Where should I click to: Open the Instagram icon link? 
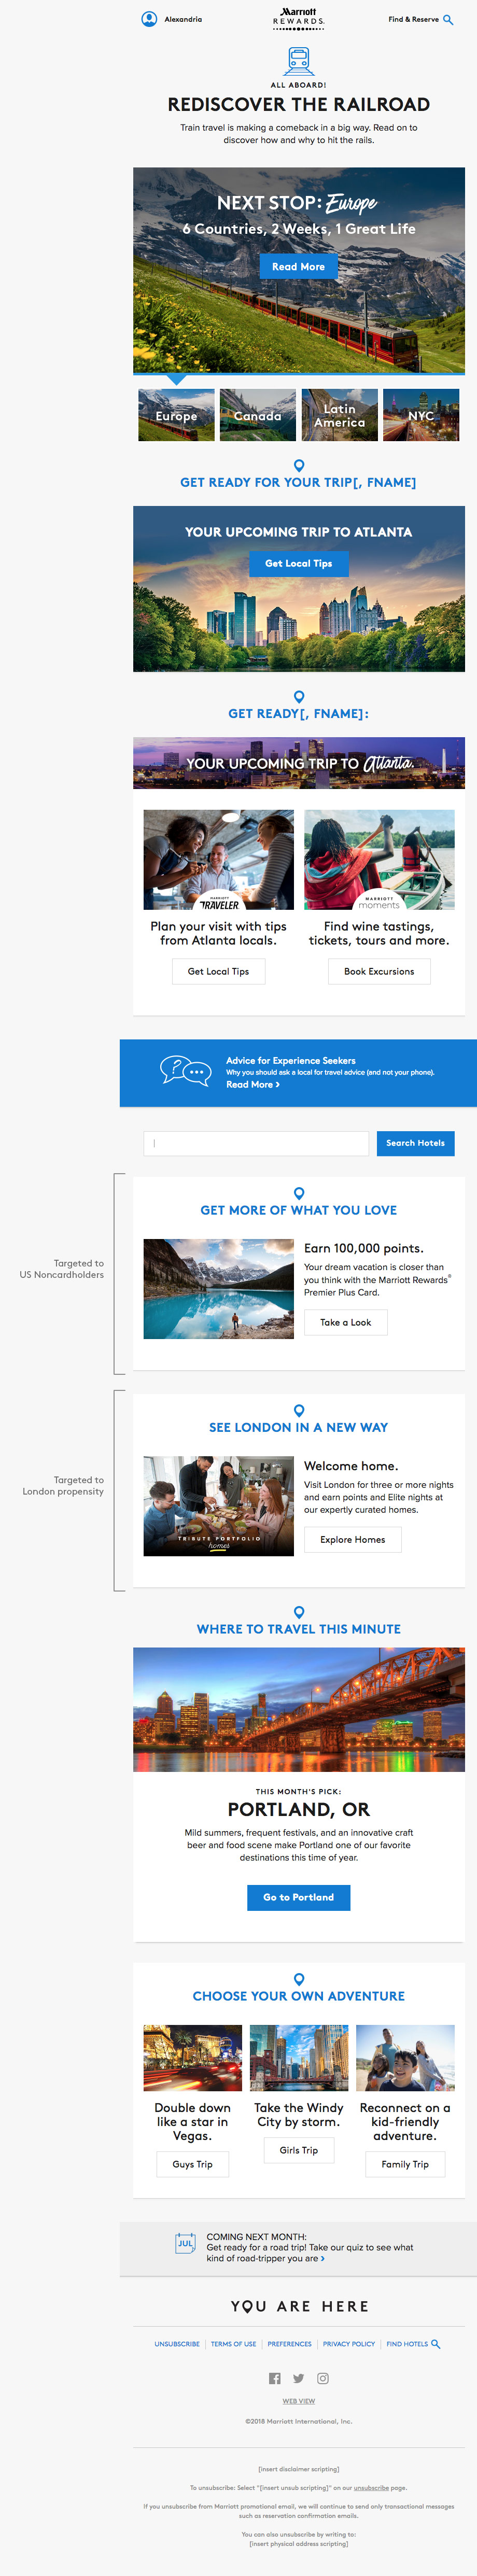tap(323, 2378)
